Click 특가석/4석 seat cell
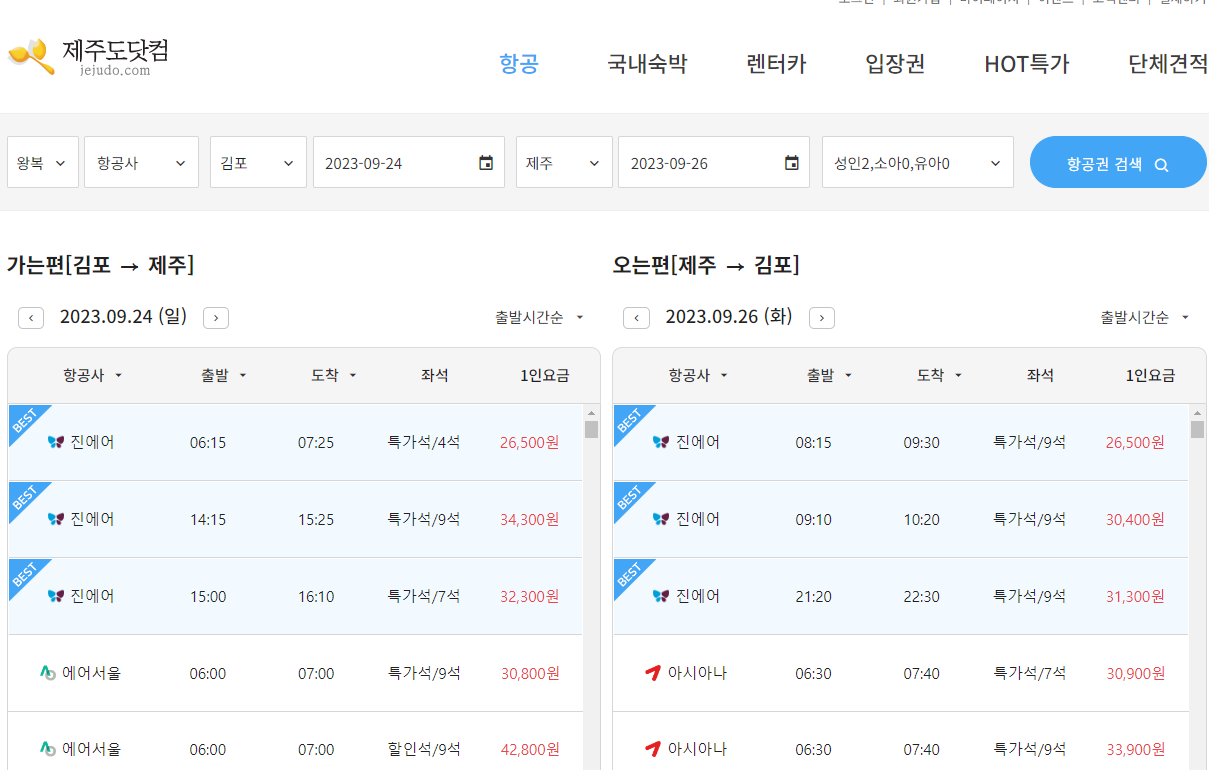This screenshot has width=1209, height=770. (424, 442)
